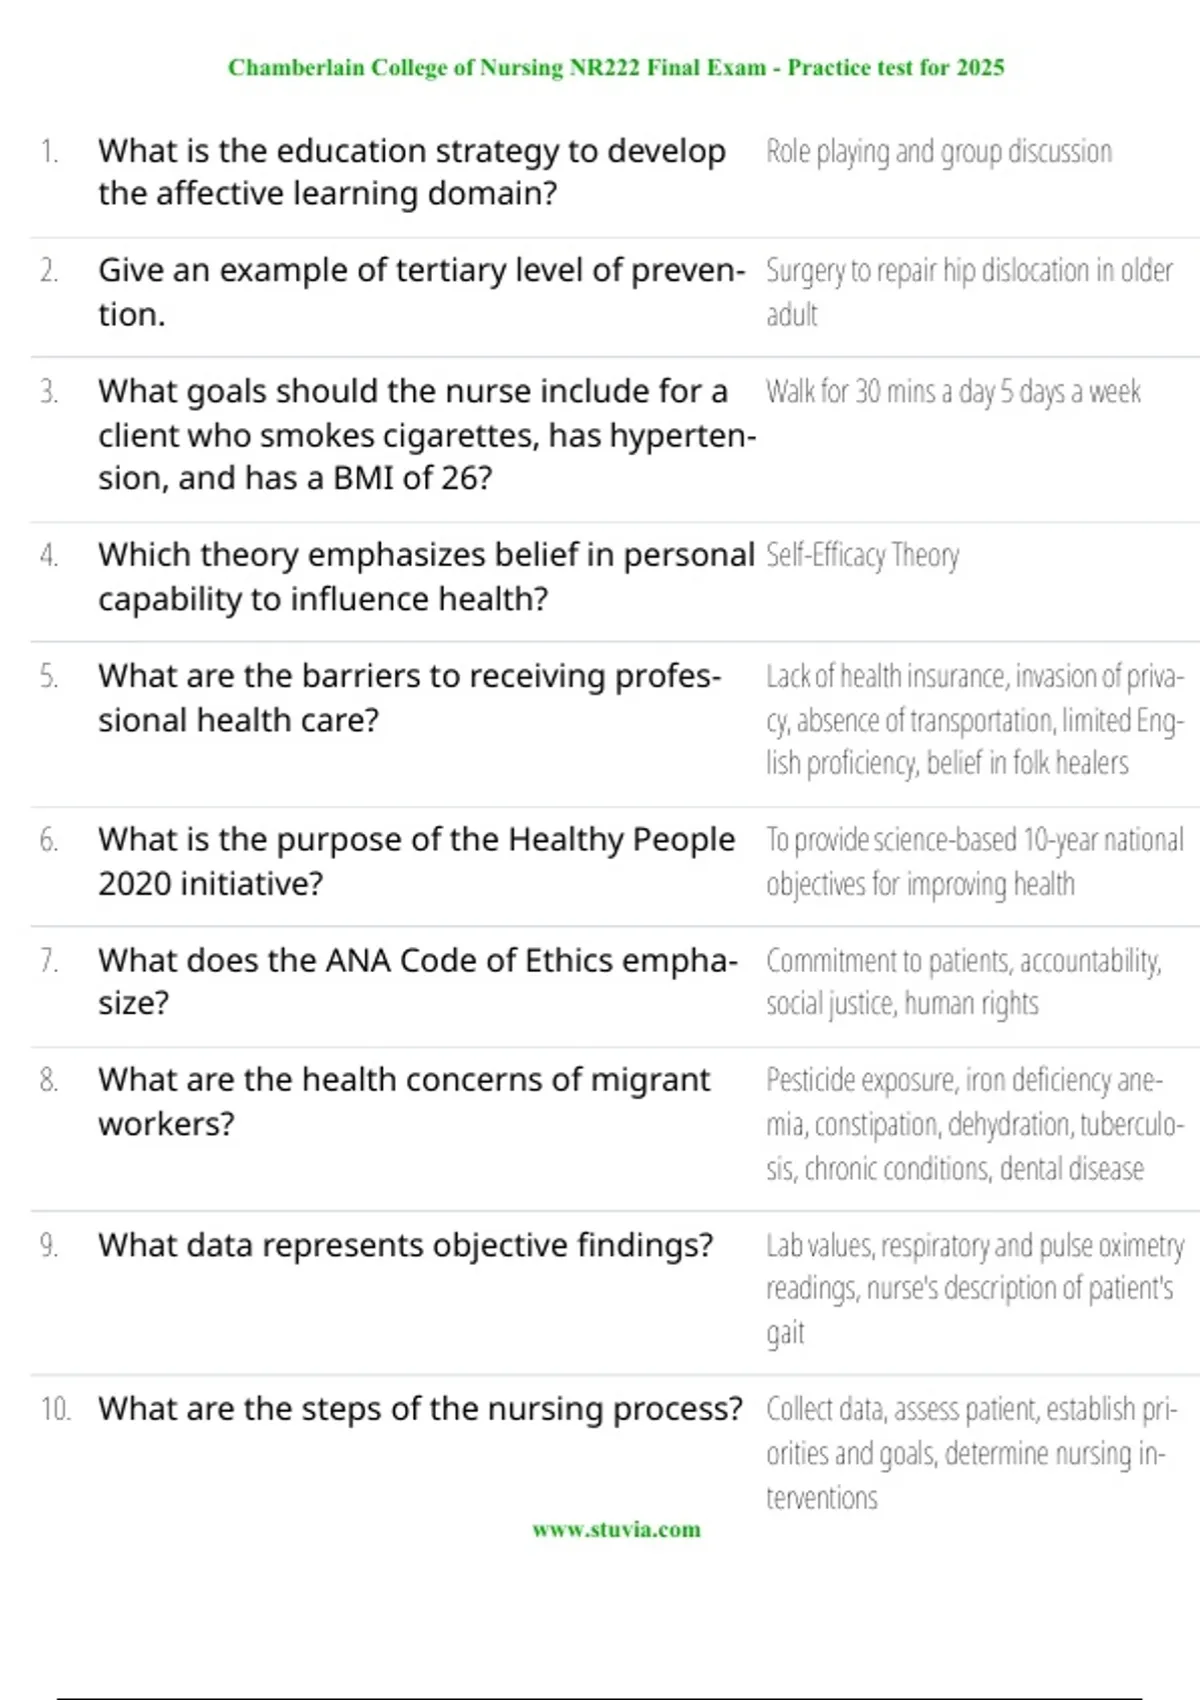Click the www.stuvia.com link at the bottom
Screen dimensions: 1200x1700
(616, 1529)
